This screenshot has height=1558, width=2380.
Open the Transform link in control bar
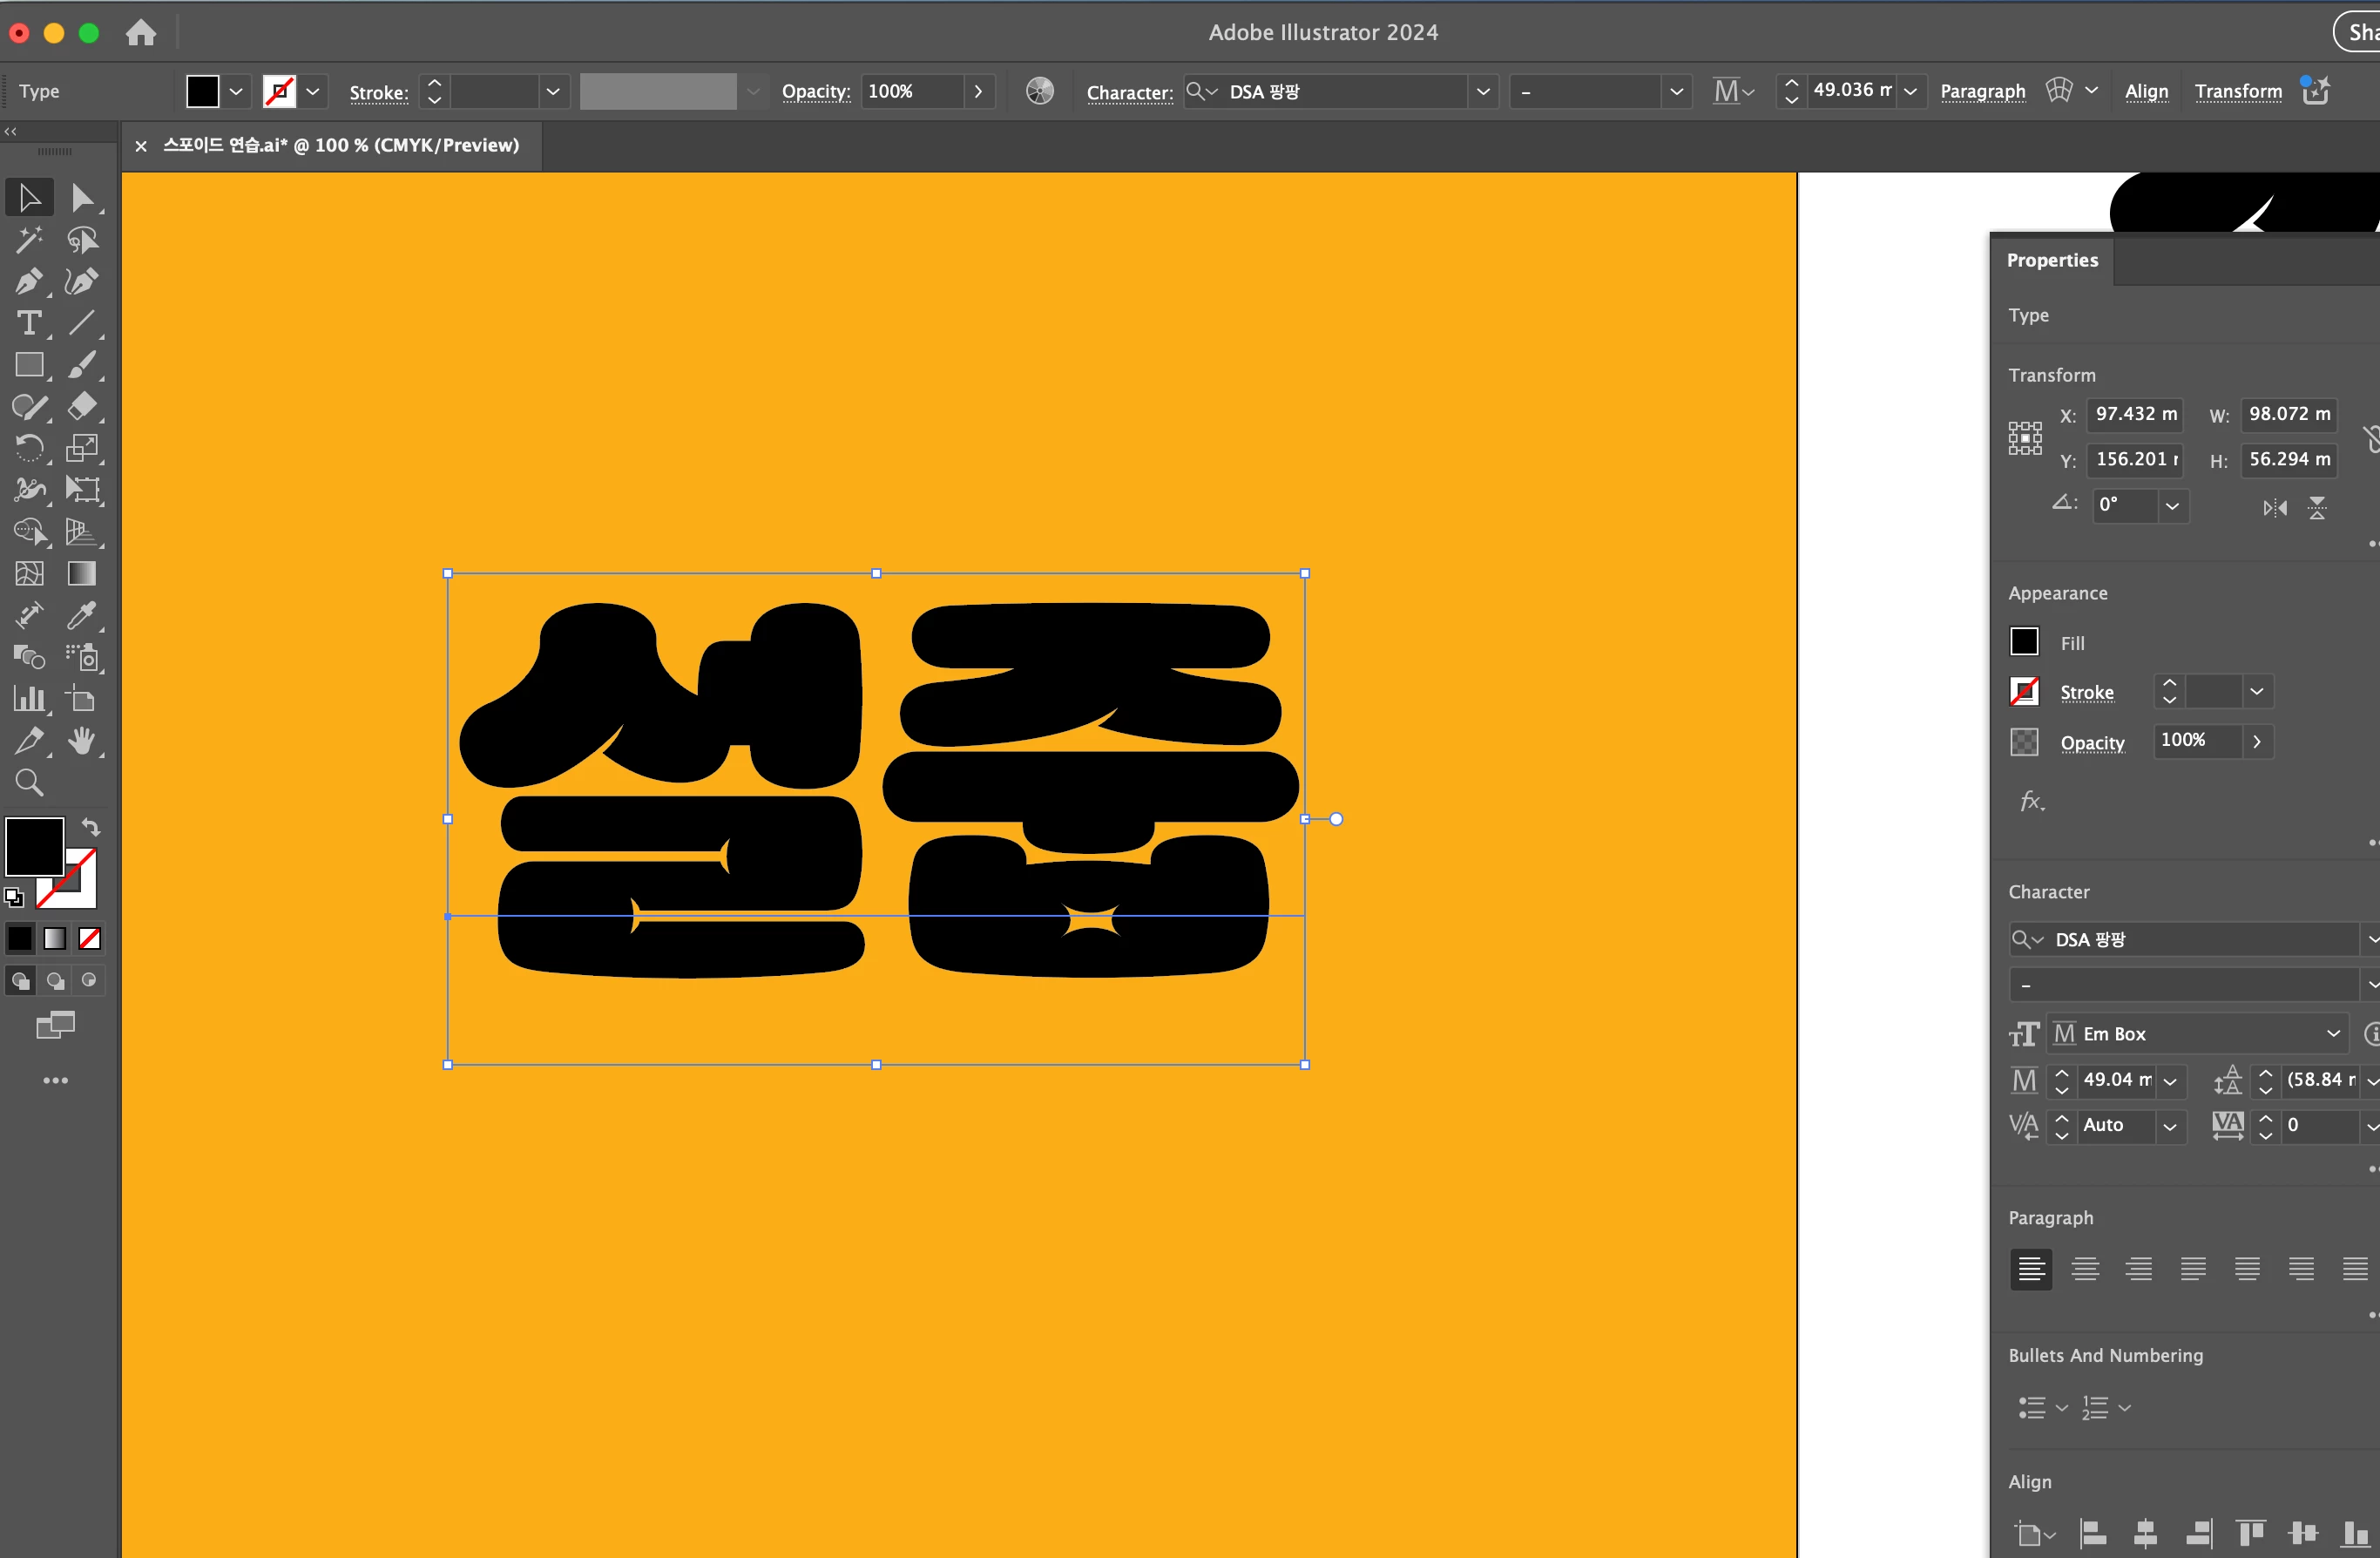[x=2238, y=91]
